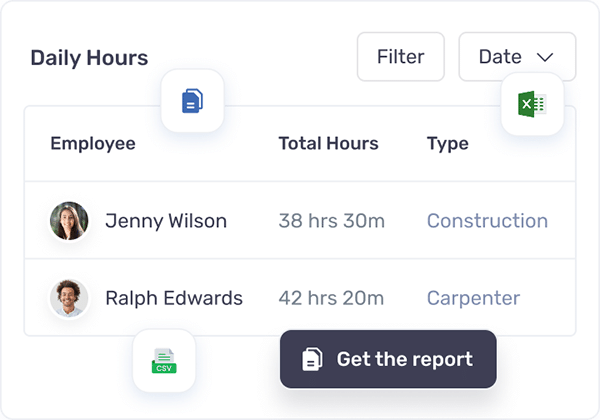The image size is (600, 420).
Task: Click Jenny Wilson's avatar photo
Action: [69, 221]
